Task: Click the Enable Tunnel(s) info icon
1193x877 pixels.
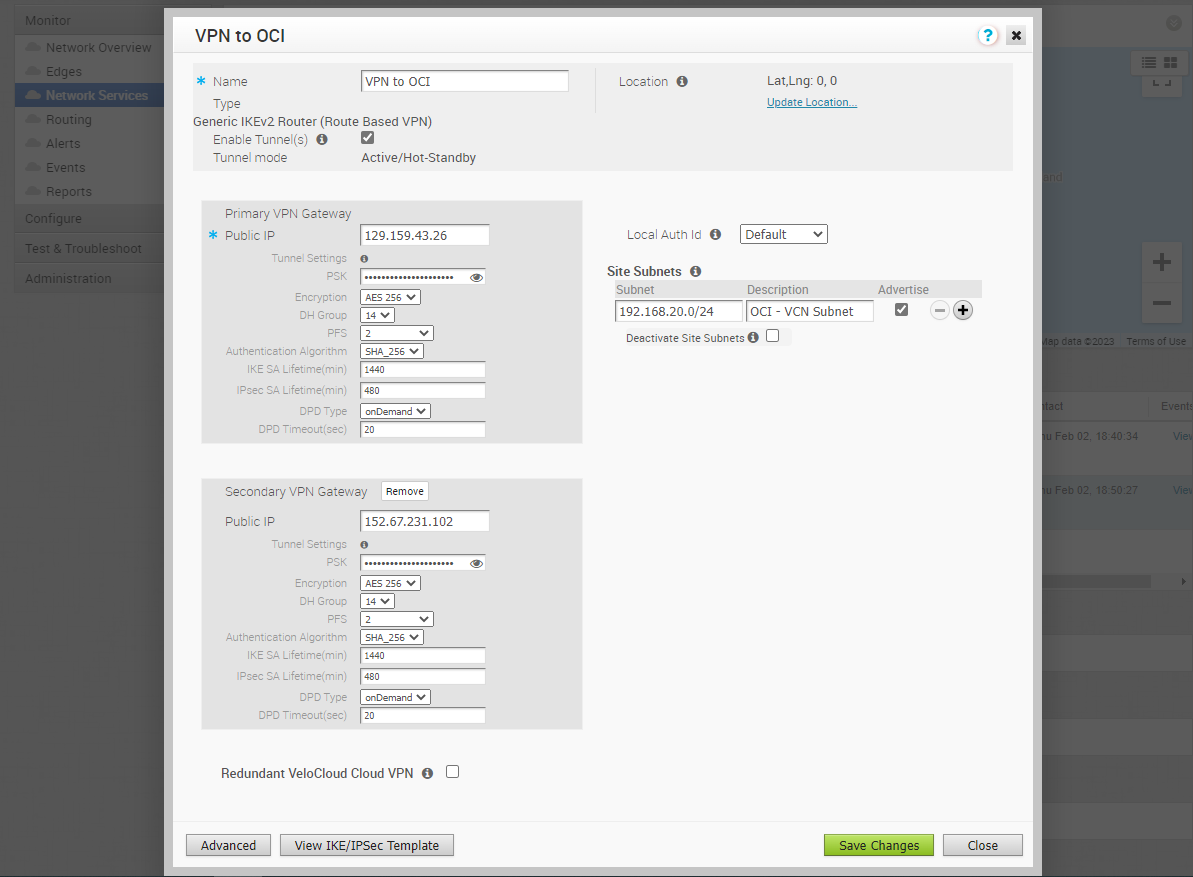Action: (x=322, y=139)
